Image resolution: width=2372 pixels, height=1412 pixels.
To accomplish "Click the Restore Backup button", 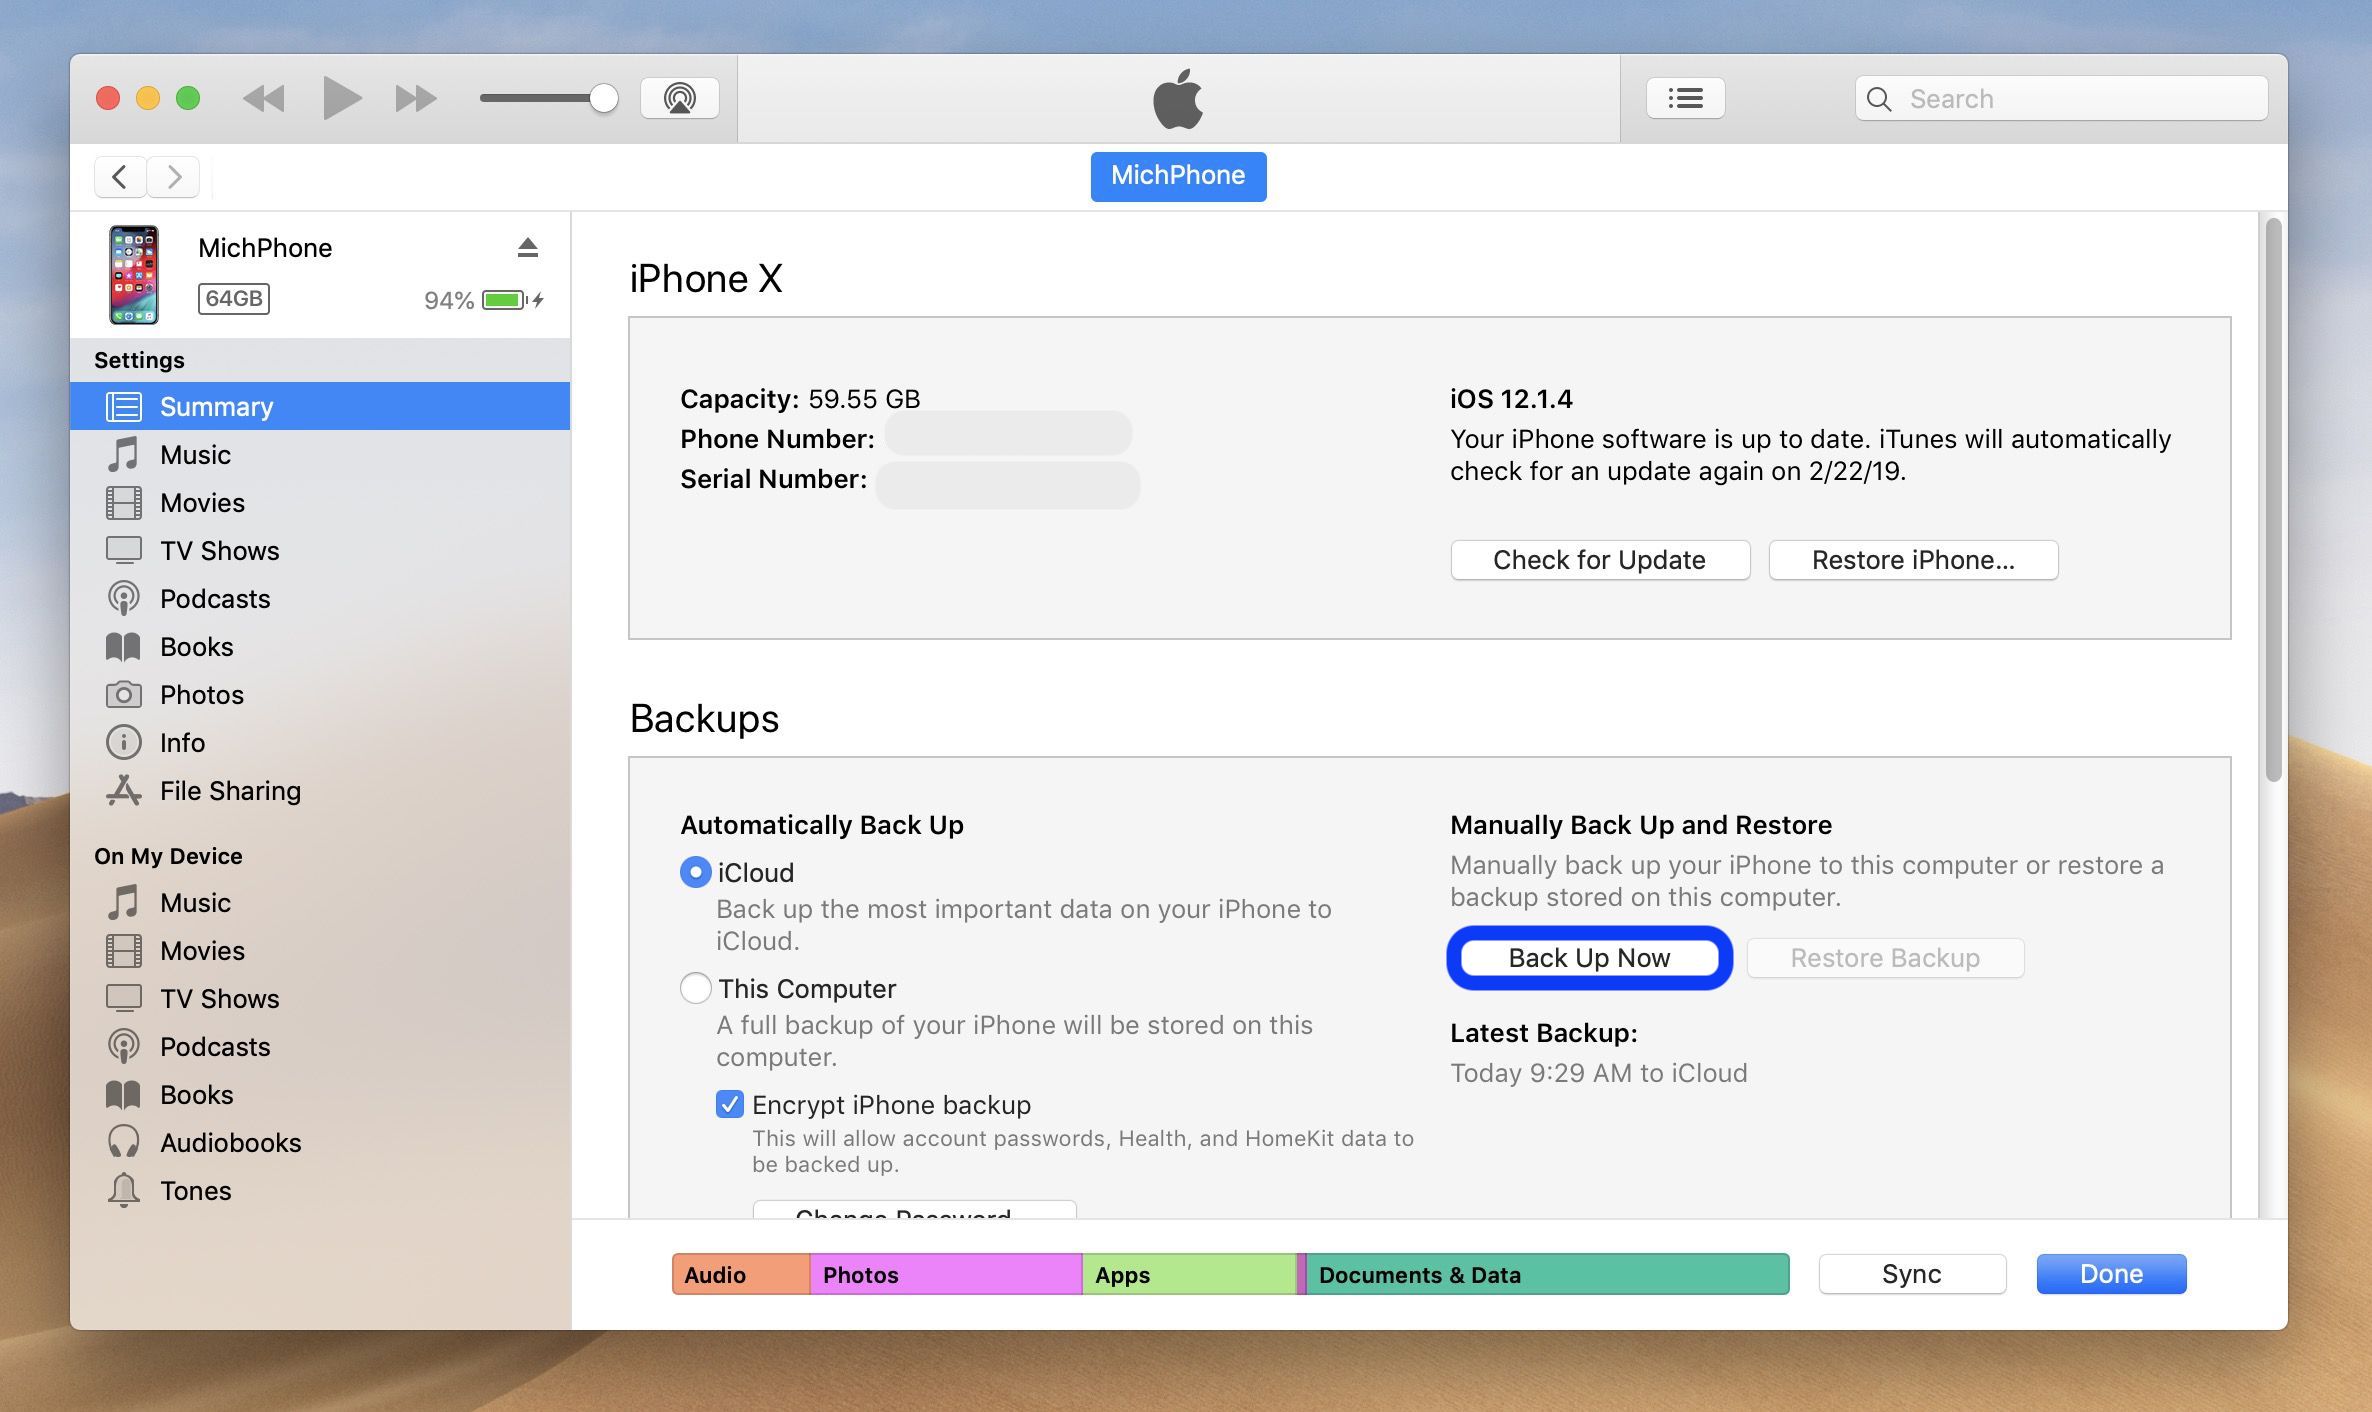I will tap(1884, 956).
